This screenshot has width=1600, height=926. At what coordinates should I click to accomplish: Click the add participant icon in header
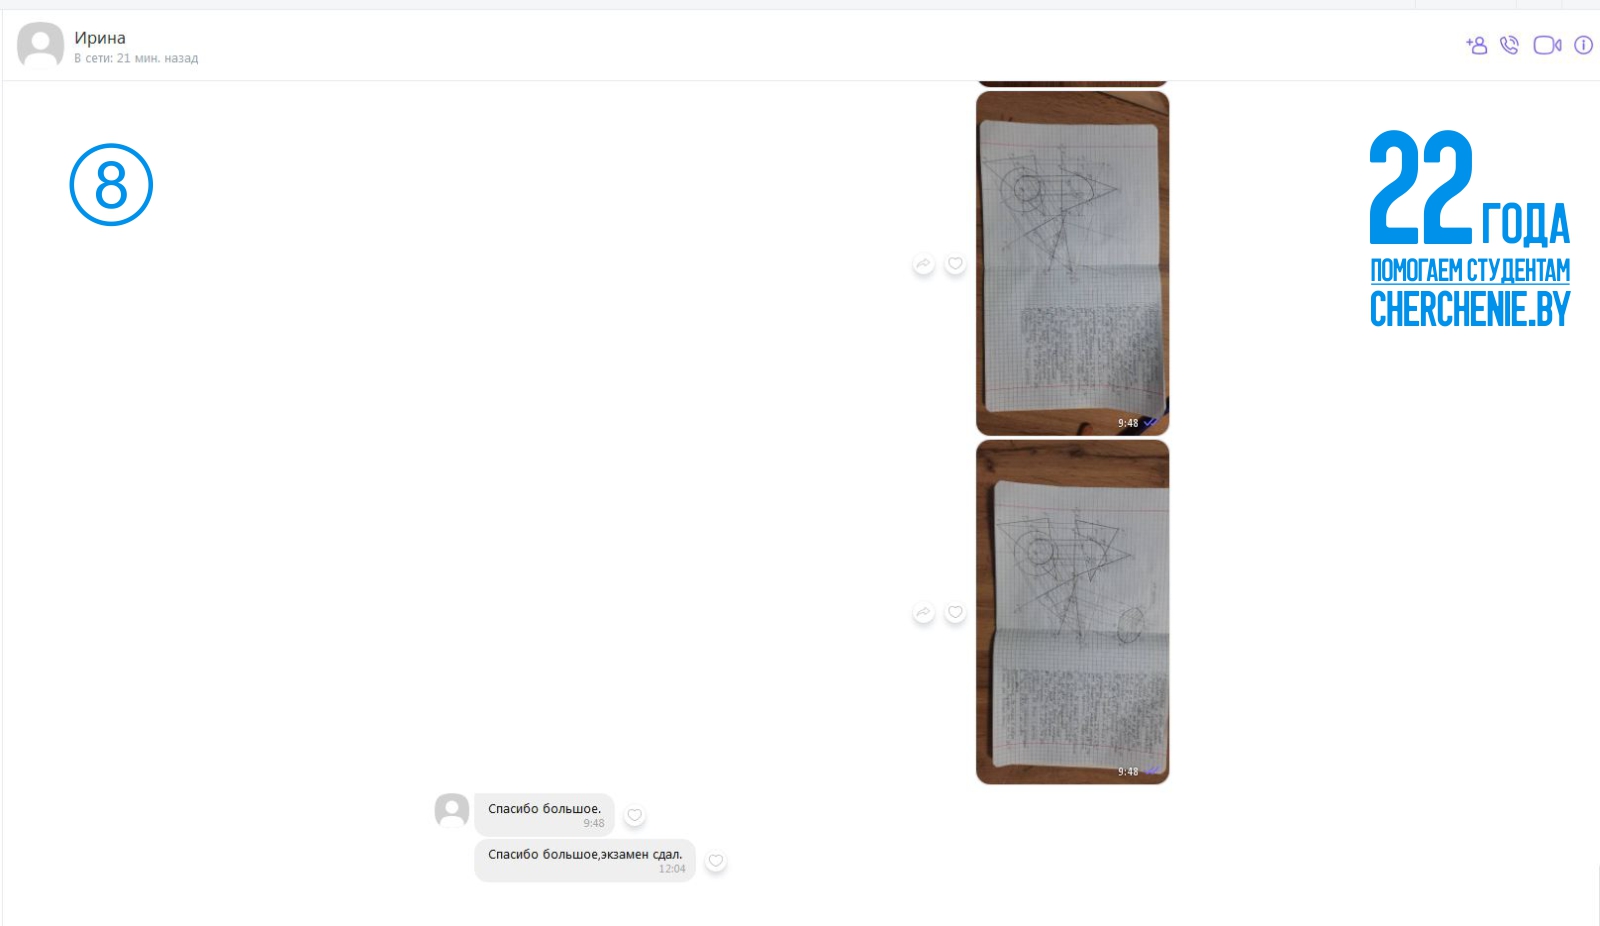pos(1476,45)
